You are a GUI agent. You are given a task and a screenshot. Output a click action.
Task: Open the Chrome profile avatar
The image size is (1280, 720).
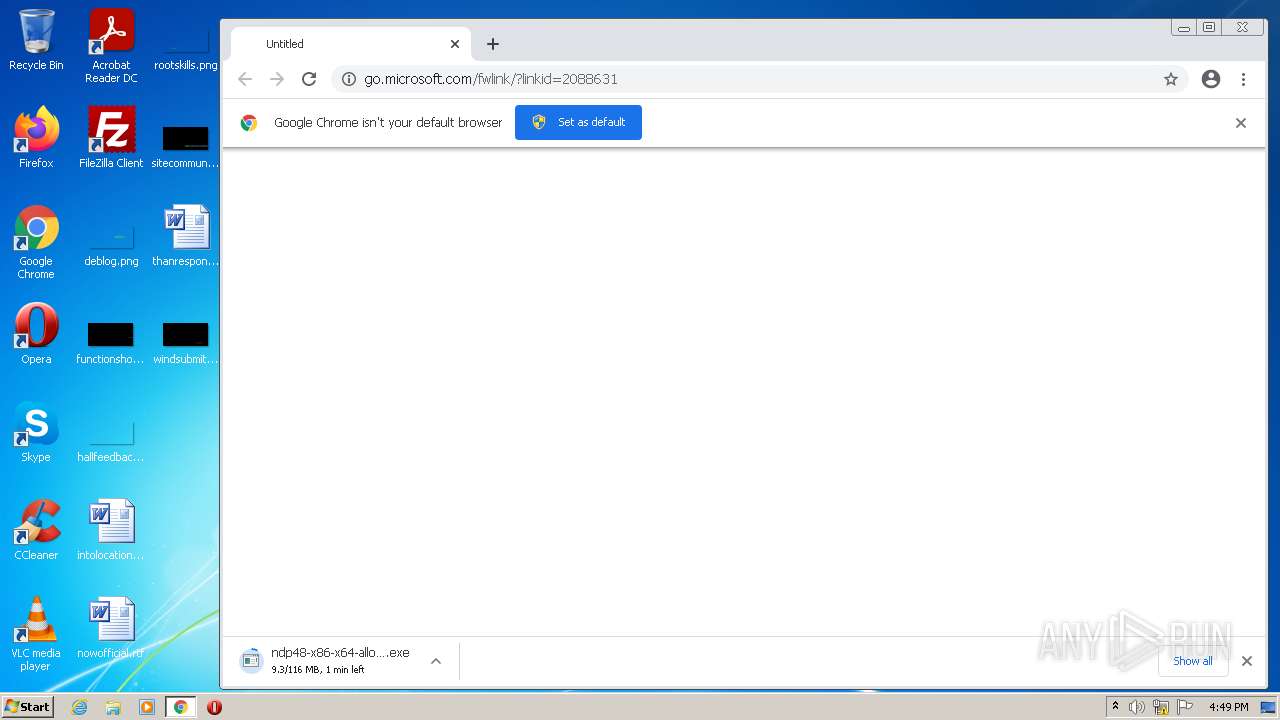click(1211, 79)
